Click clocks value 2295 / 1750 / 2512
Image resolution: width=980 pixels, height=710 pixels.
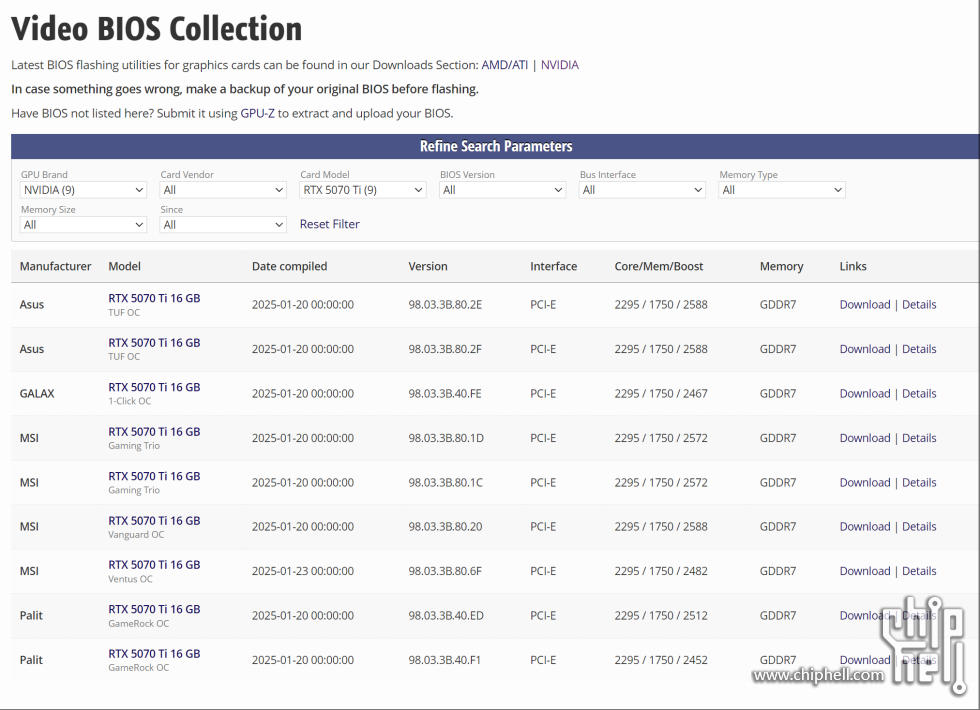661,615
